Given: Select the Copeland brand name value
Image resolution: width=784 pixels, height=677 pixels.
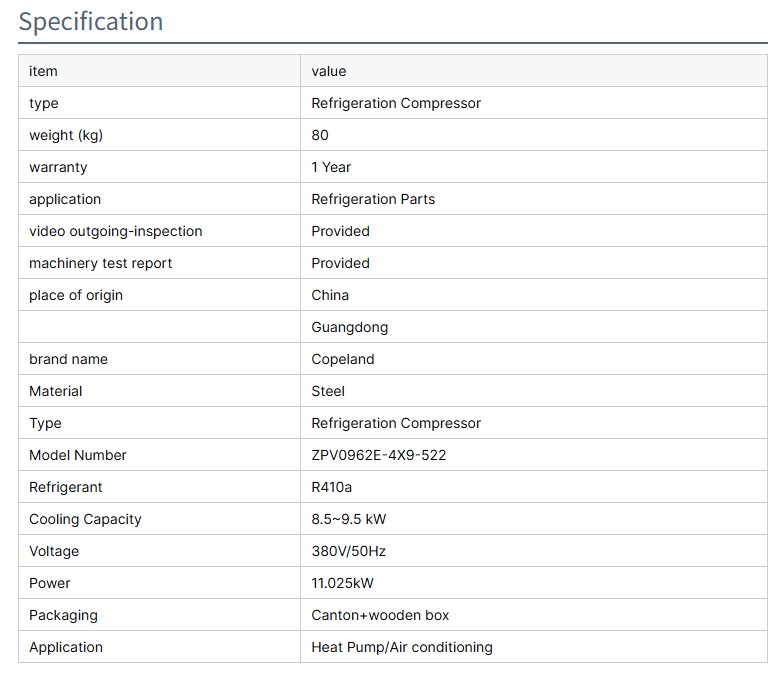Looking at the screenshot, I should (x=342, y=359).
